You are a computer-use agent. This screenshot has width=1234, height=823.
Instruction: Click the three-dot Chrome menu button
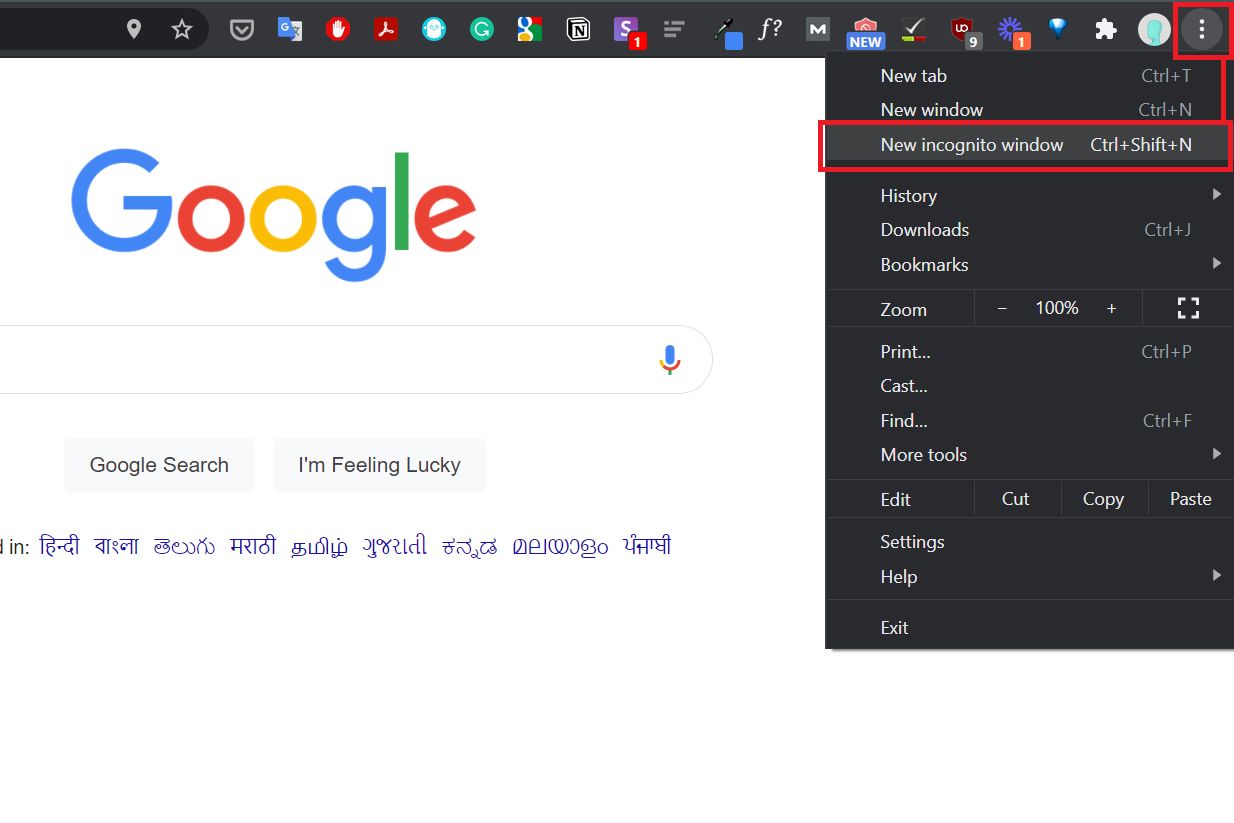click(1202, 30)
